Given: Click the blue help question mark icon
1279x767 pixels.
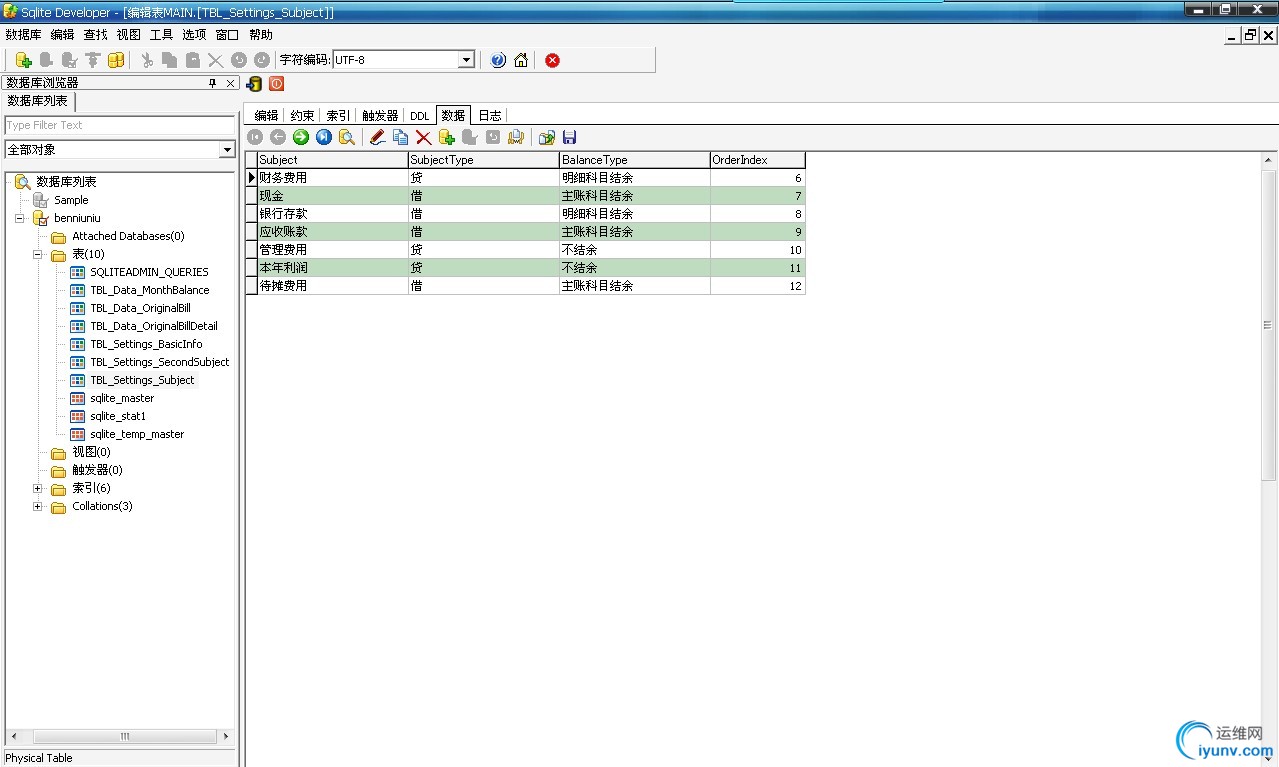Looking at the screenshot, I should (498, 60).
